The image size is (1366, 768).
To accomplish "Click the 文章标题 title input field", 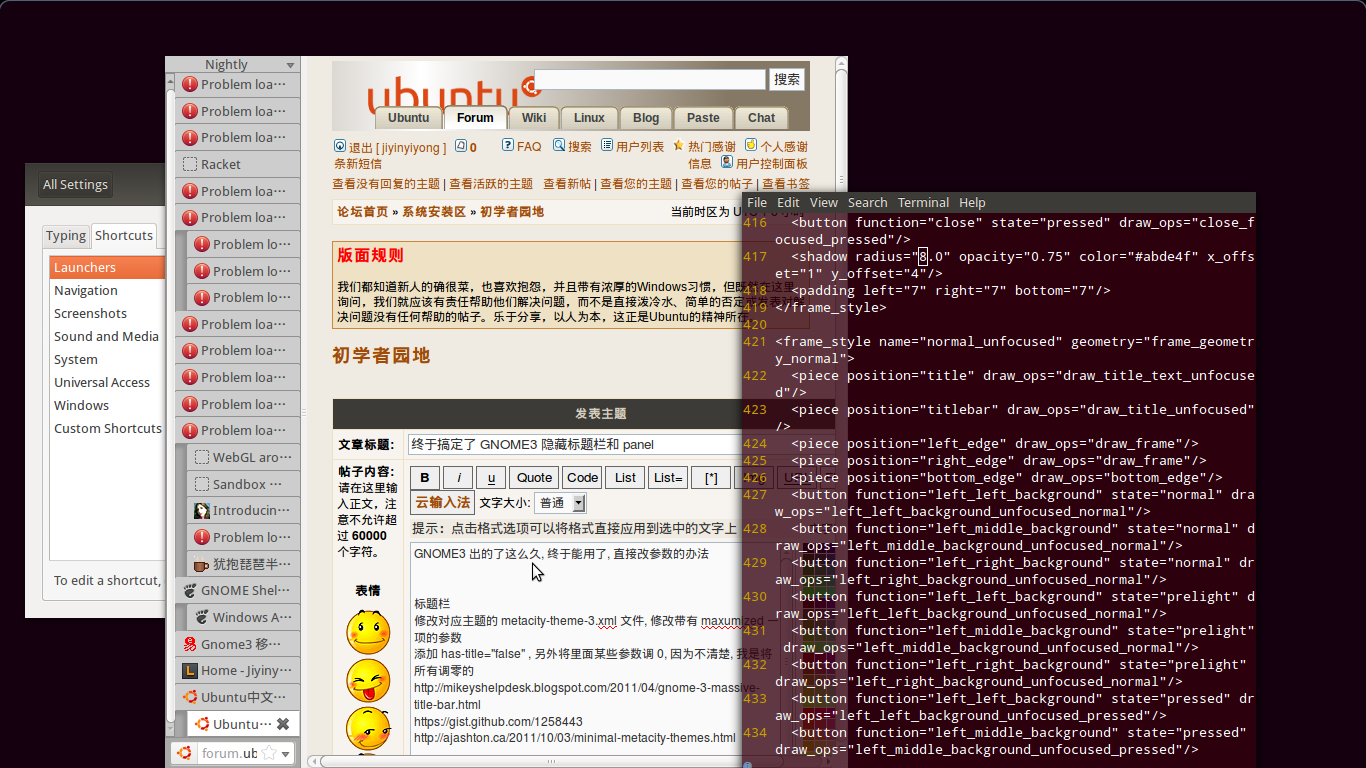I will [x=575, y=444].
